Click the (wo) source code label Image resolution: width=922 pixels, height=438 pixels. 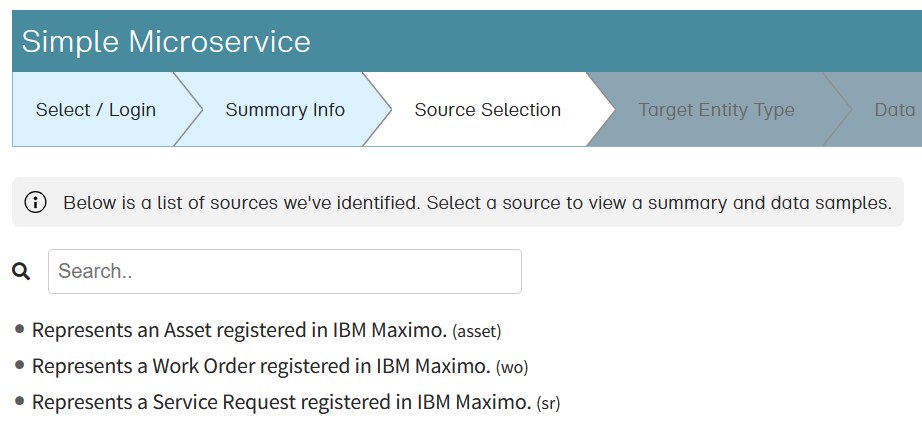tap(512, 367)
